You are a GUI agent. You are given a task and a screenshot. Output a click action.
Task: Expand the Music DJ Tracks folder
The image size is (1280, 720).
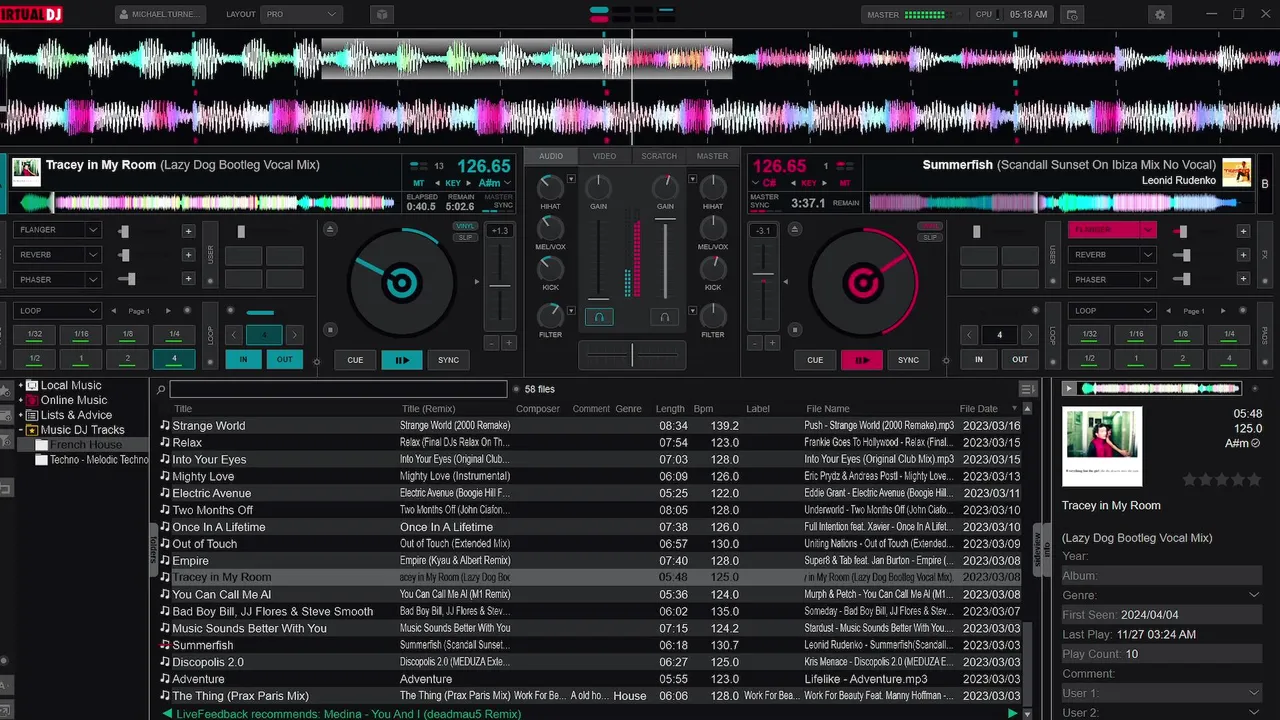point(20,430)
